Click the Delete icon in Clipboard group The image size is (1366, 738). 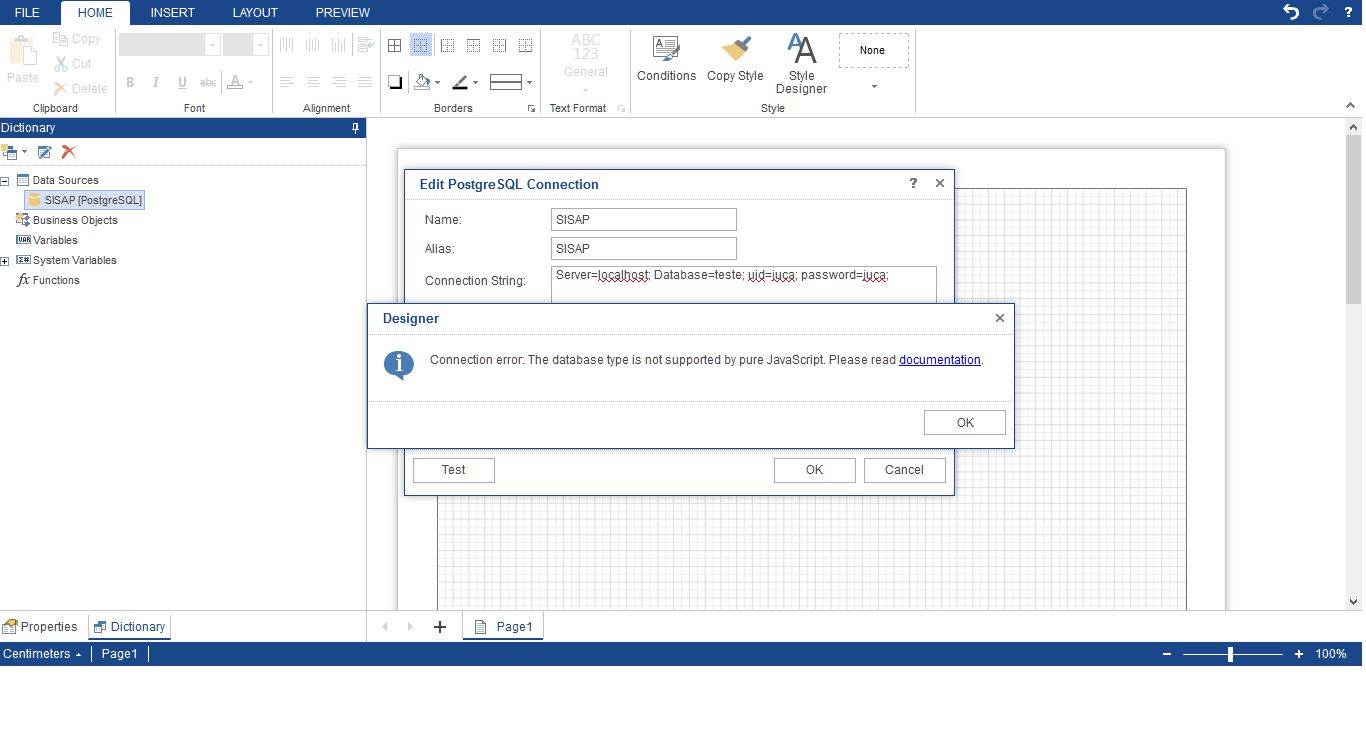pyautogui.click(x=60, y=88)
